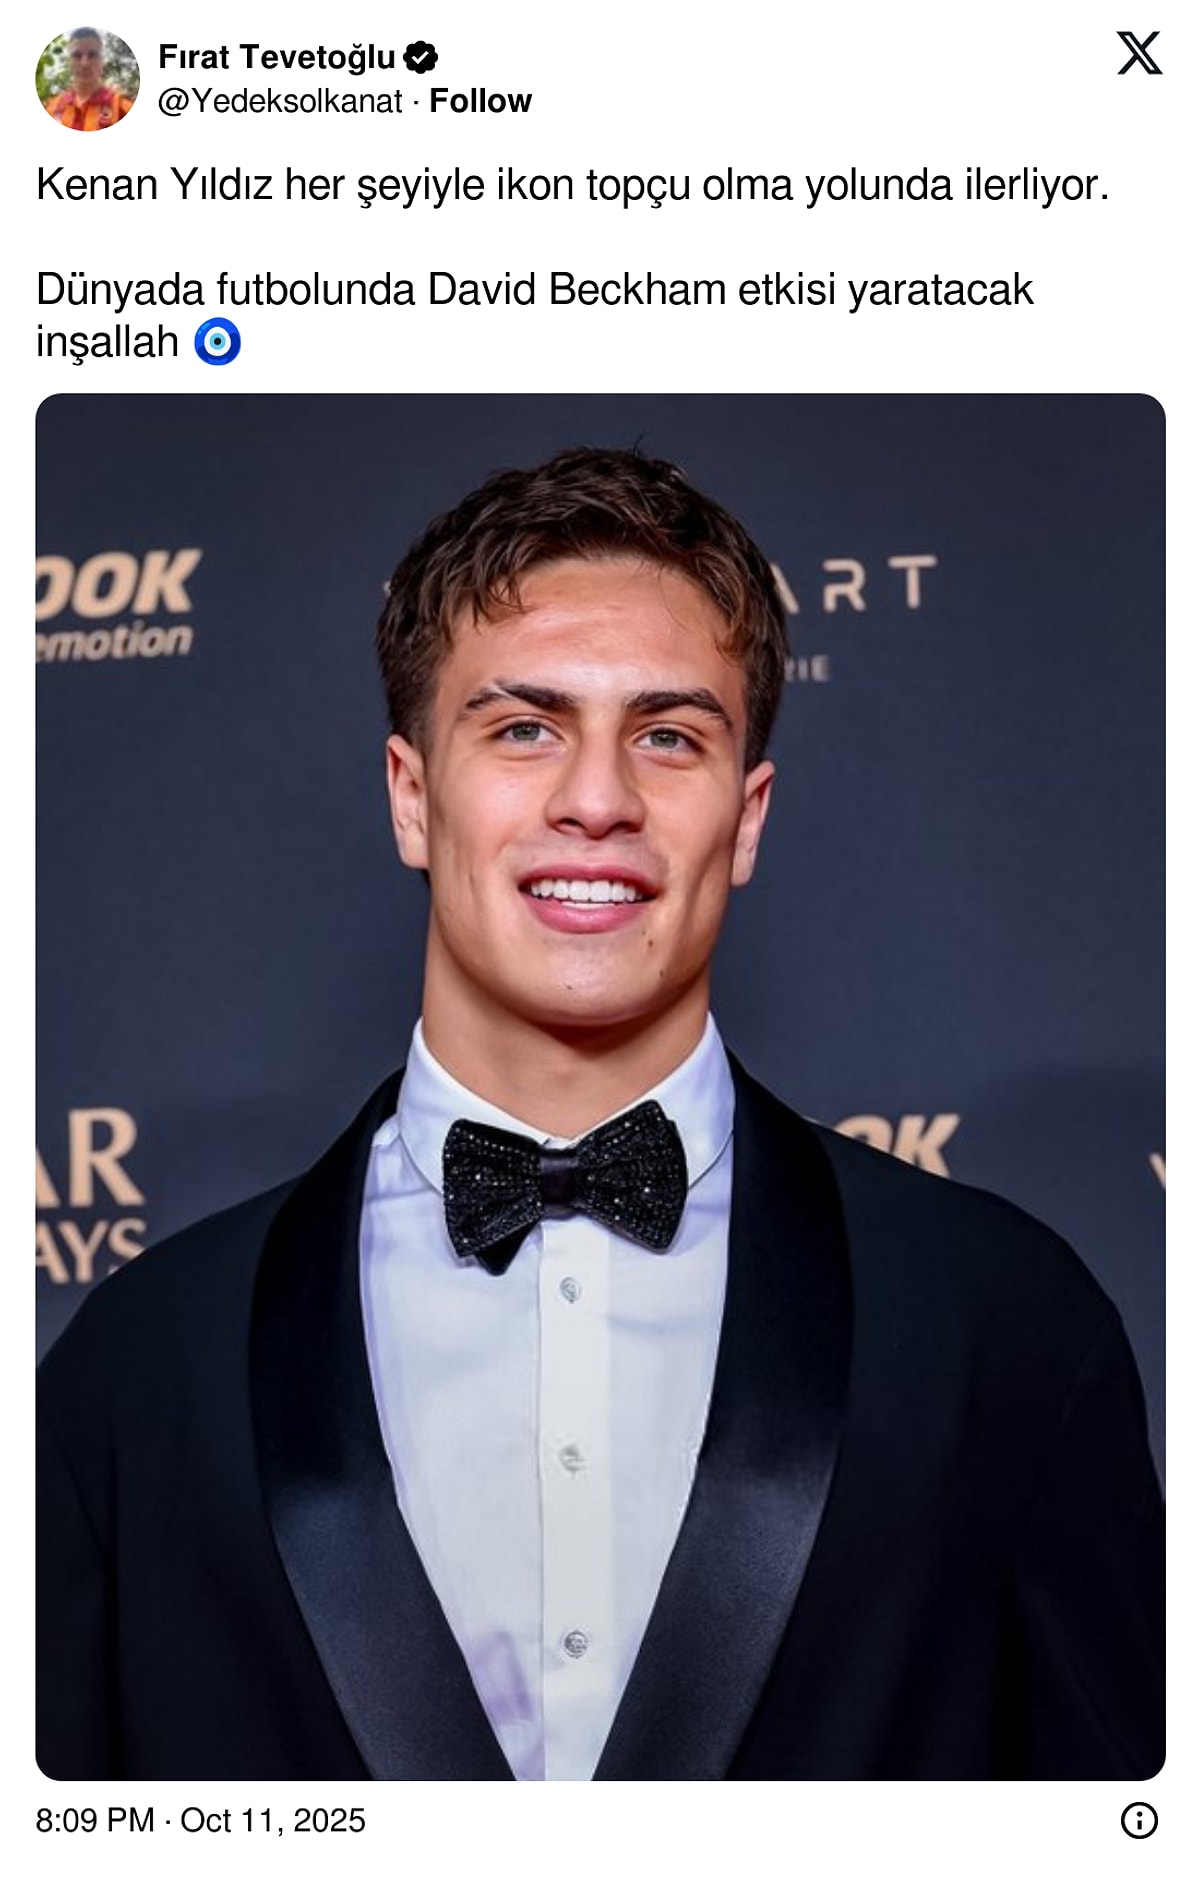This screenshot has width=1200, height=1880.
Task: Click the Oct 11, 2025 date
Action: pyautogui.click(x=273, y=1820)
